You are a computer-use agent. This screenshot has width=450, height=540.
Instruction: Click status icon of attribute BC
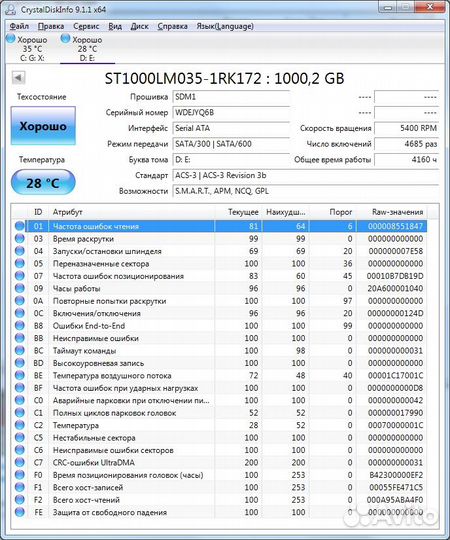(20, 351)
